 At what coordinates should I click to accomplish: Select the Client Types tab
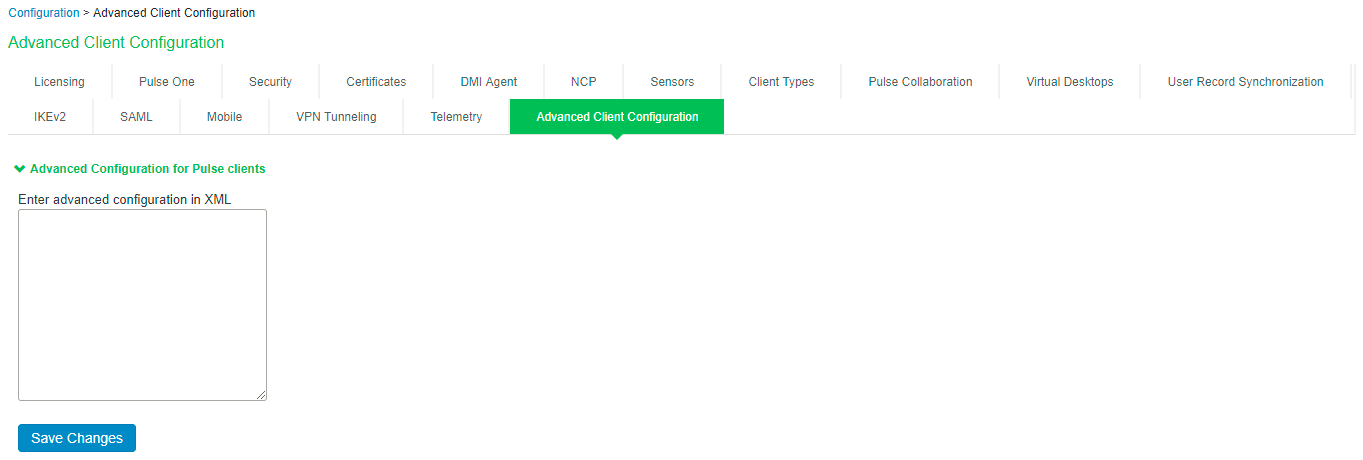[x=781, y=82]
